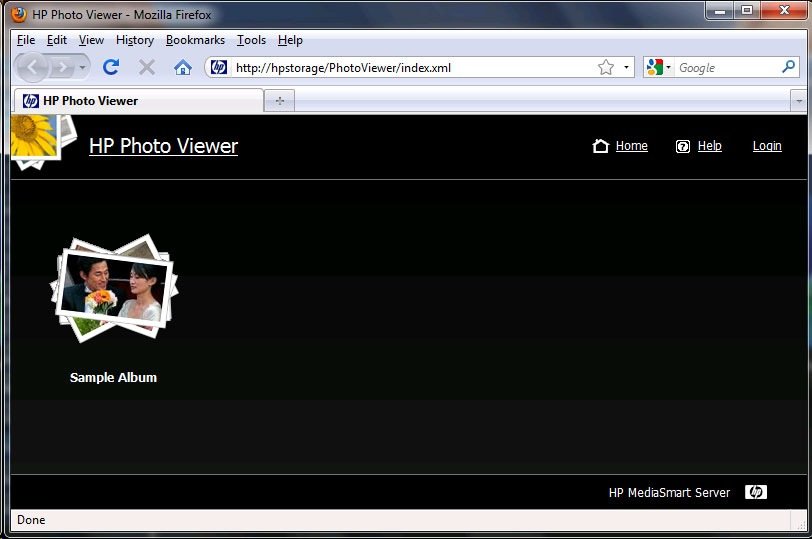This screenshot has height=539, width=812.
Task: Open the Google search engine selector
Action: tap(658, 67)
